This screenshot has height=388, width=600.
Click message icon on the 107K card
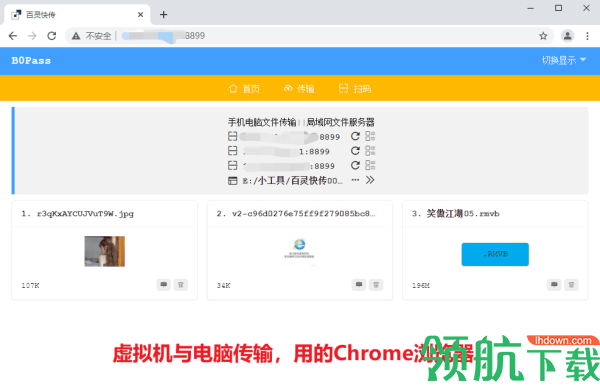[x=163, y=285]
